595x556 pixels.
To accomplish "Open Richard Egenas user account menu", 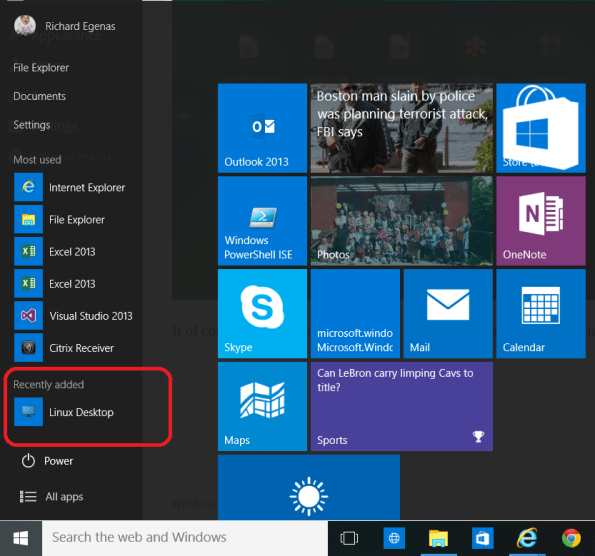I will click(x=65, y=26).
